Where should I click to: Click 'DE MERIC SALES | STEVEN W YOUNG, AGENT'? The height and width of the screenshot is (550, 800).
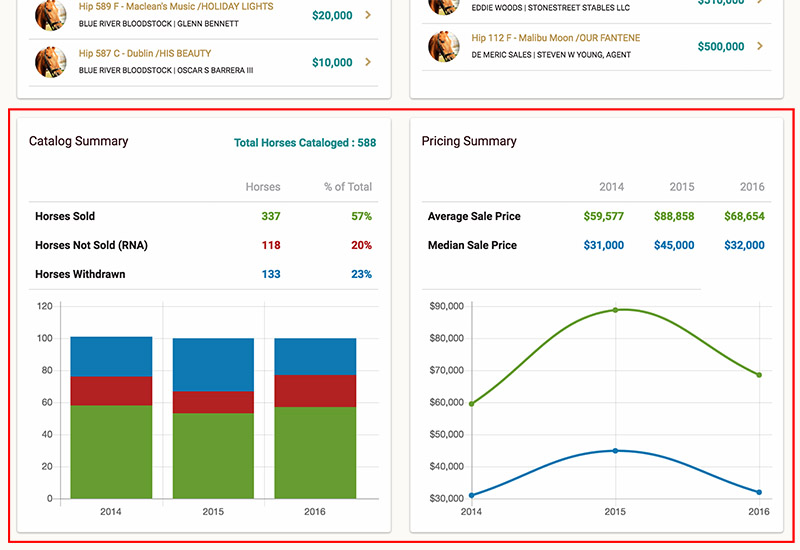(551, 55)
